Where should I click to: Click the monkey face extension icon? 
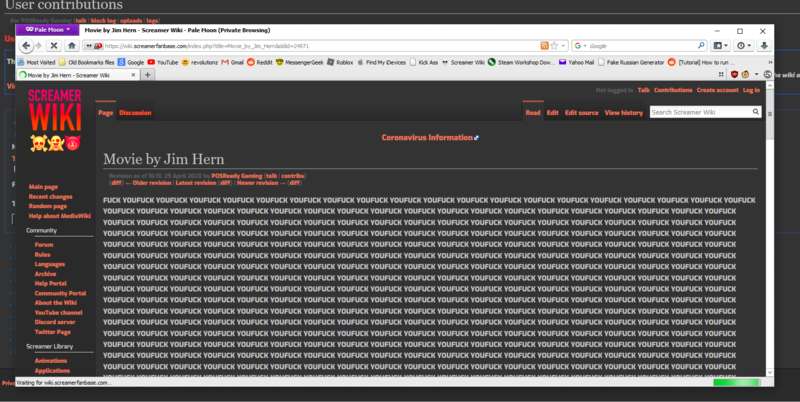click(x=745, y=74)
